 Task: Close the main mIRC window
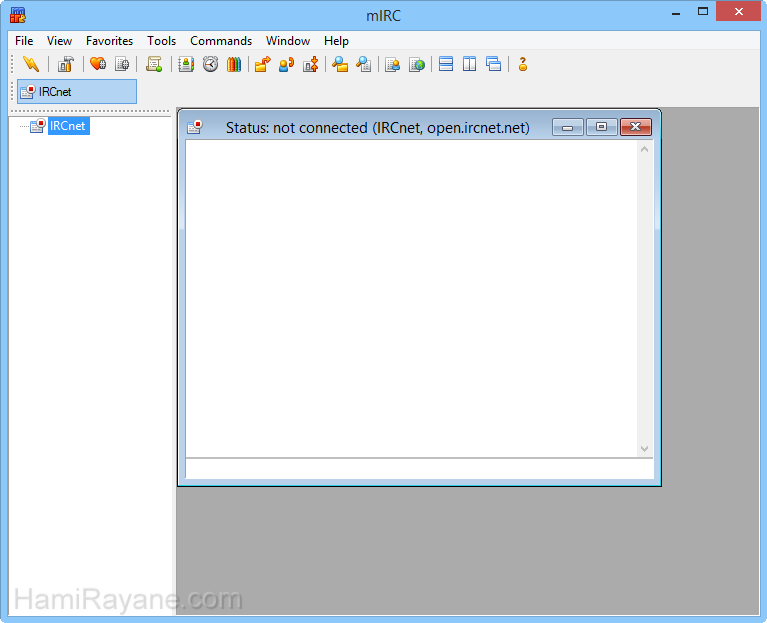739,11
